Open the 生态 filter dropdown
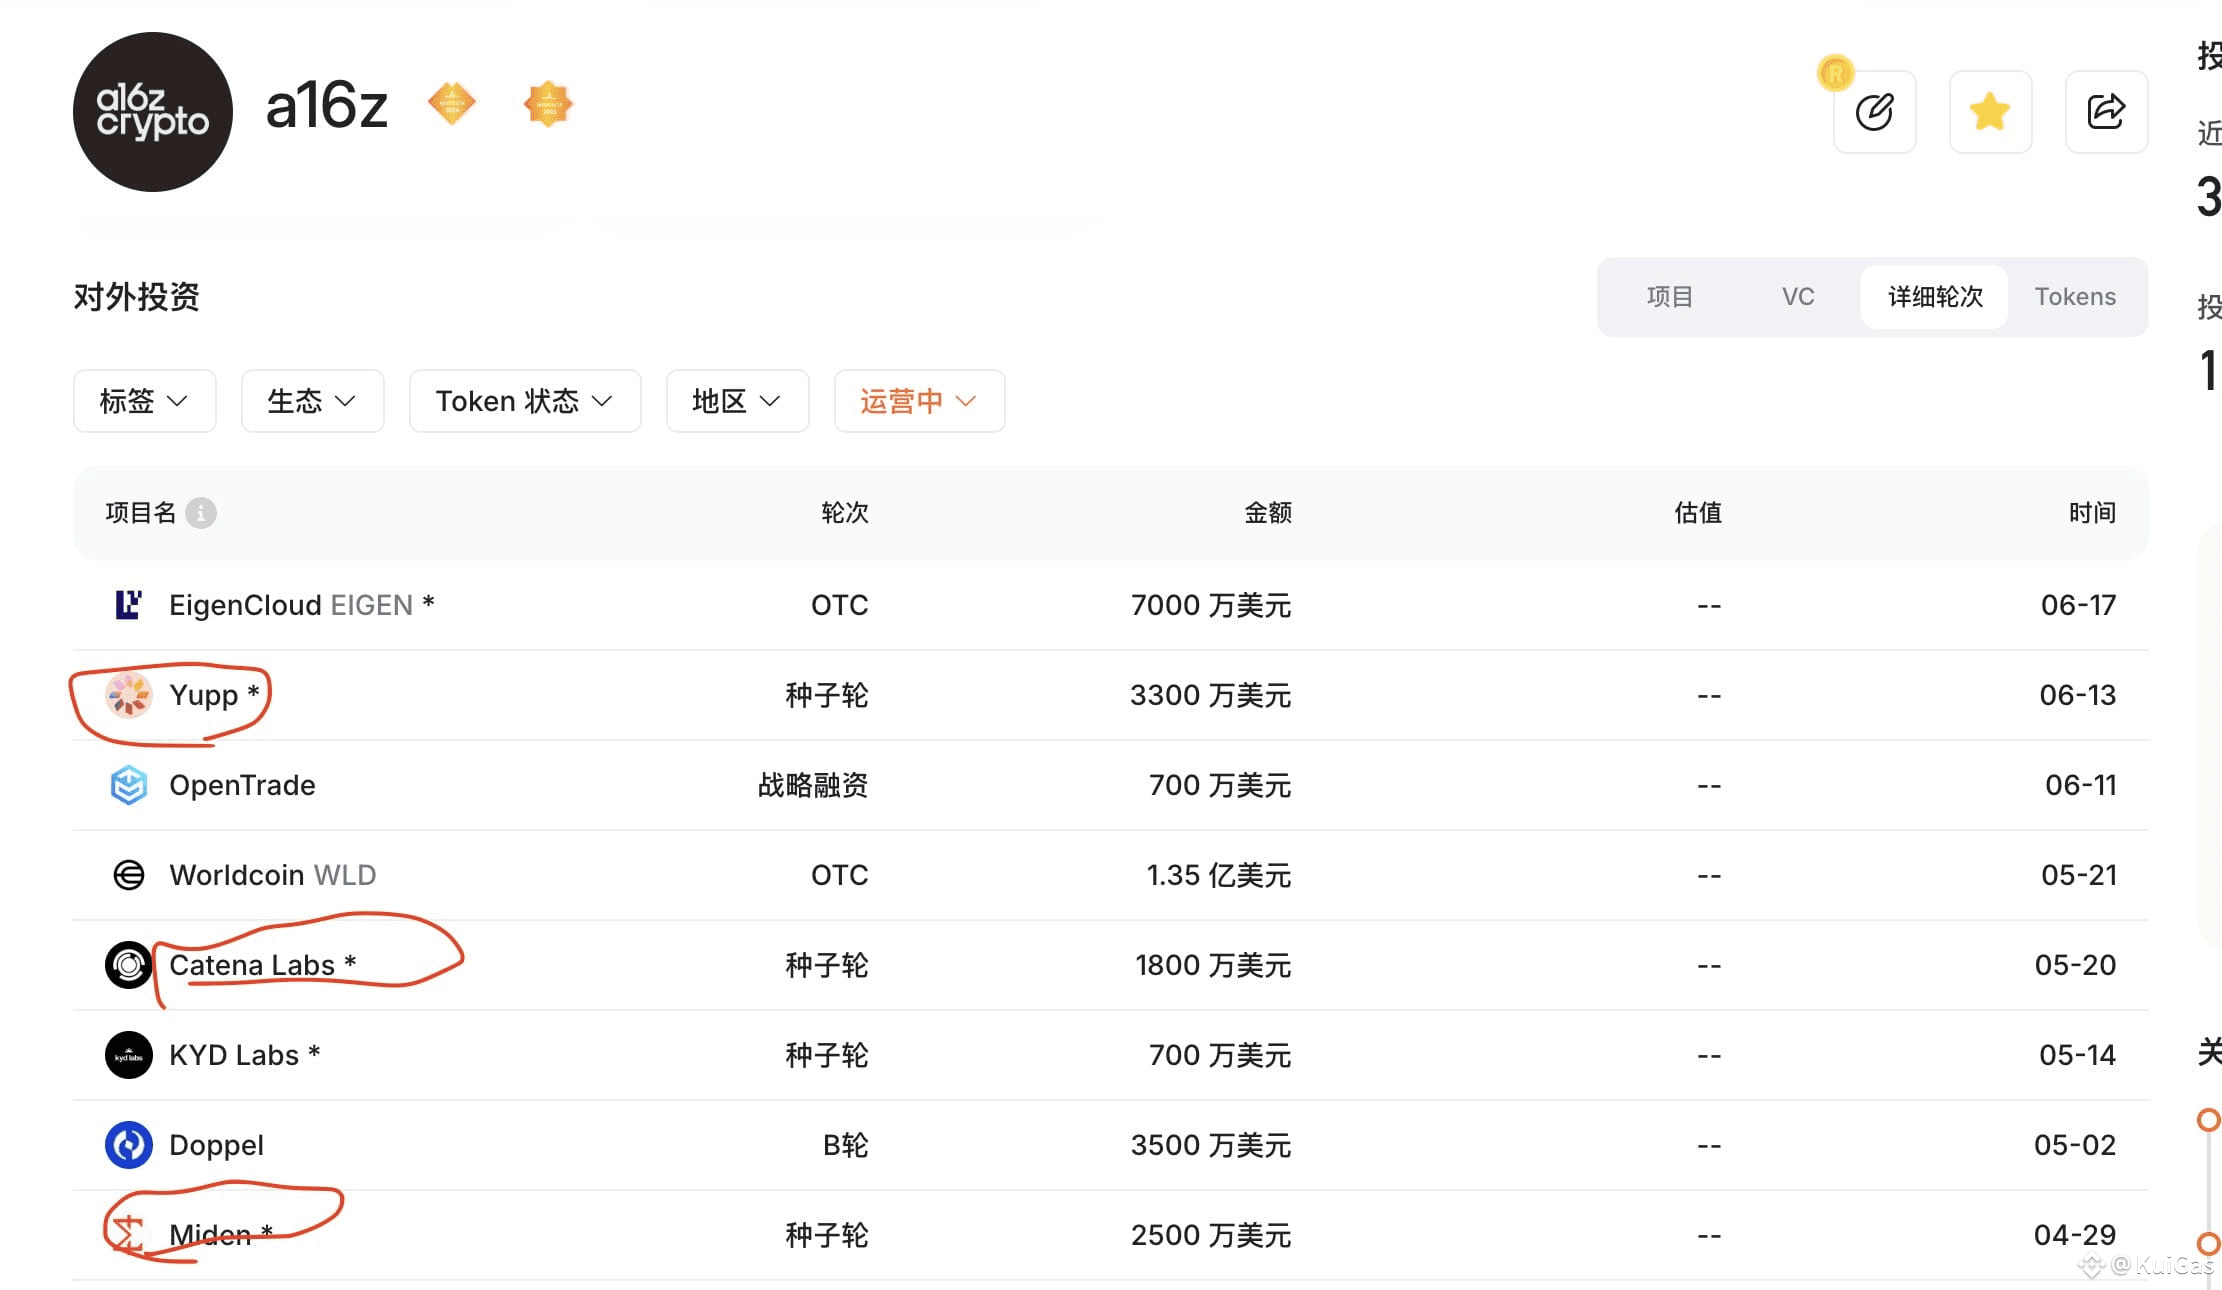 pos(313,401)
